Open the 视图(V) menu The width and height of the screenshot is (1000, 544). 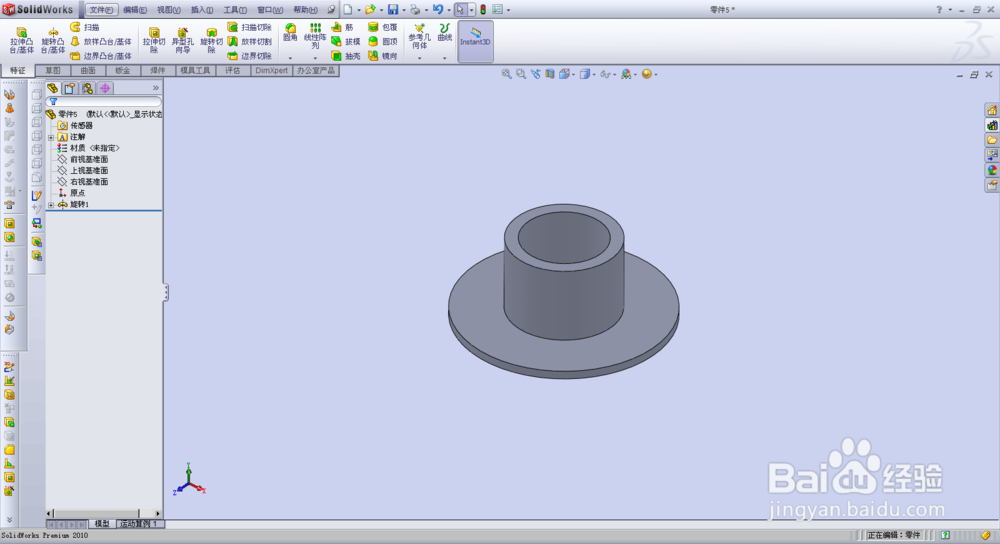pyautogui.click(x=168, y=10)
